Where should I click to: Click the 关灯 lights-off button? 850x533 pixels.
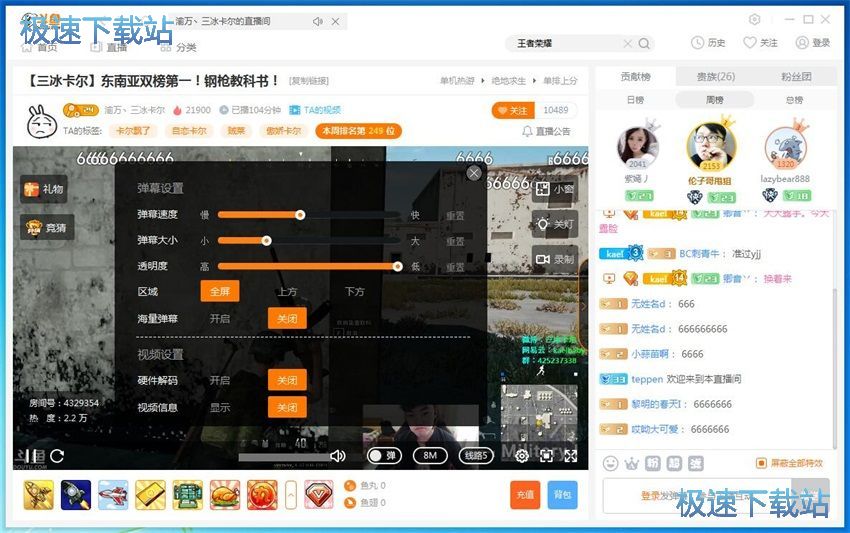tap(555, 224)
